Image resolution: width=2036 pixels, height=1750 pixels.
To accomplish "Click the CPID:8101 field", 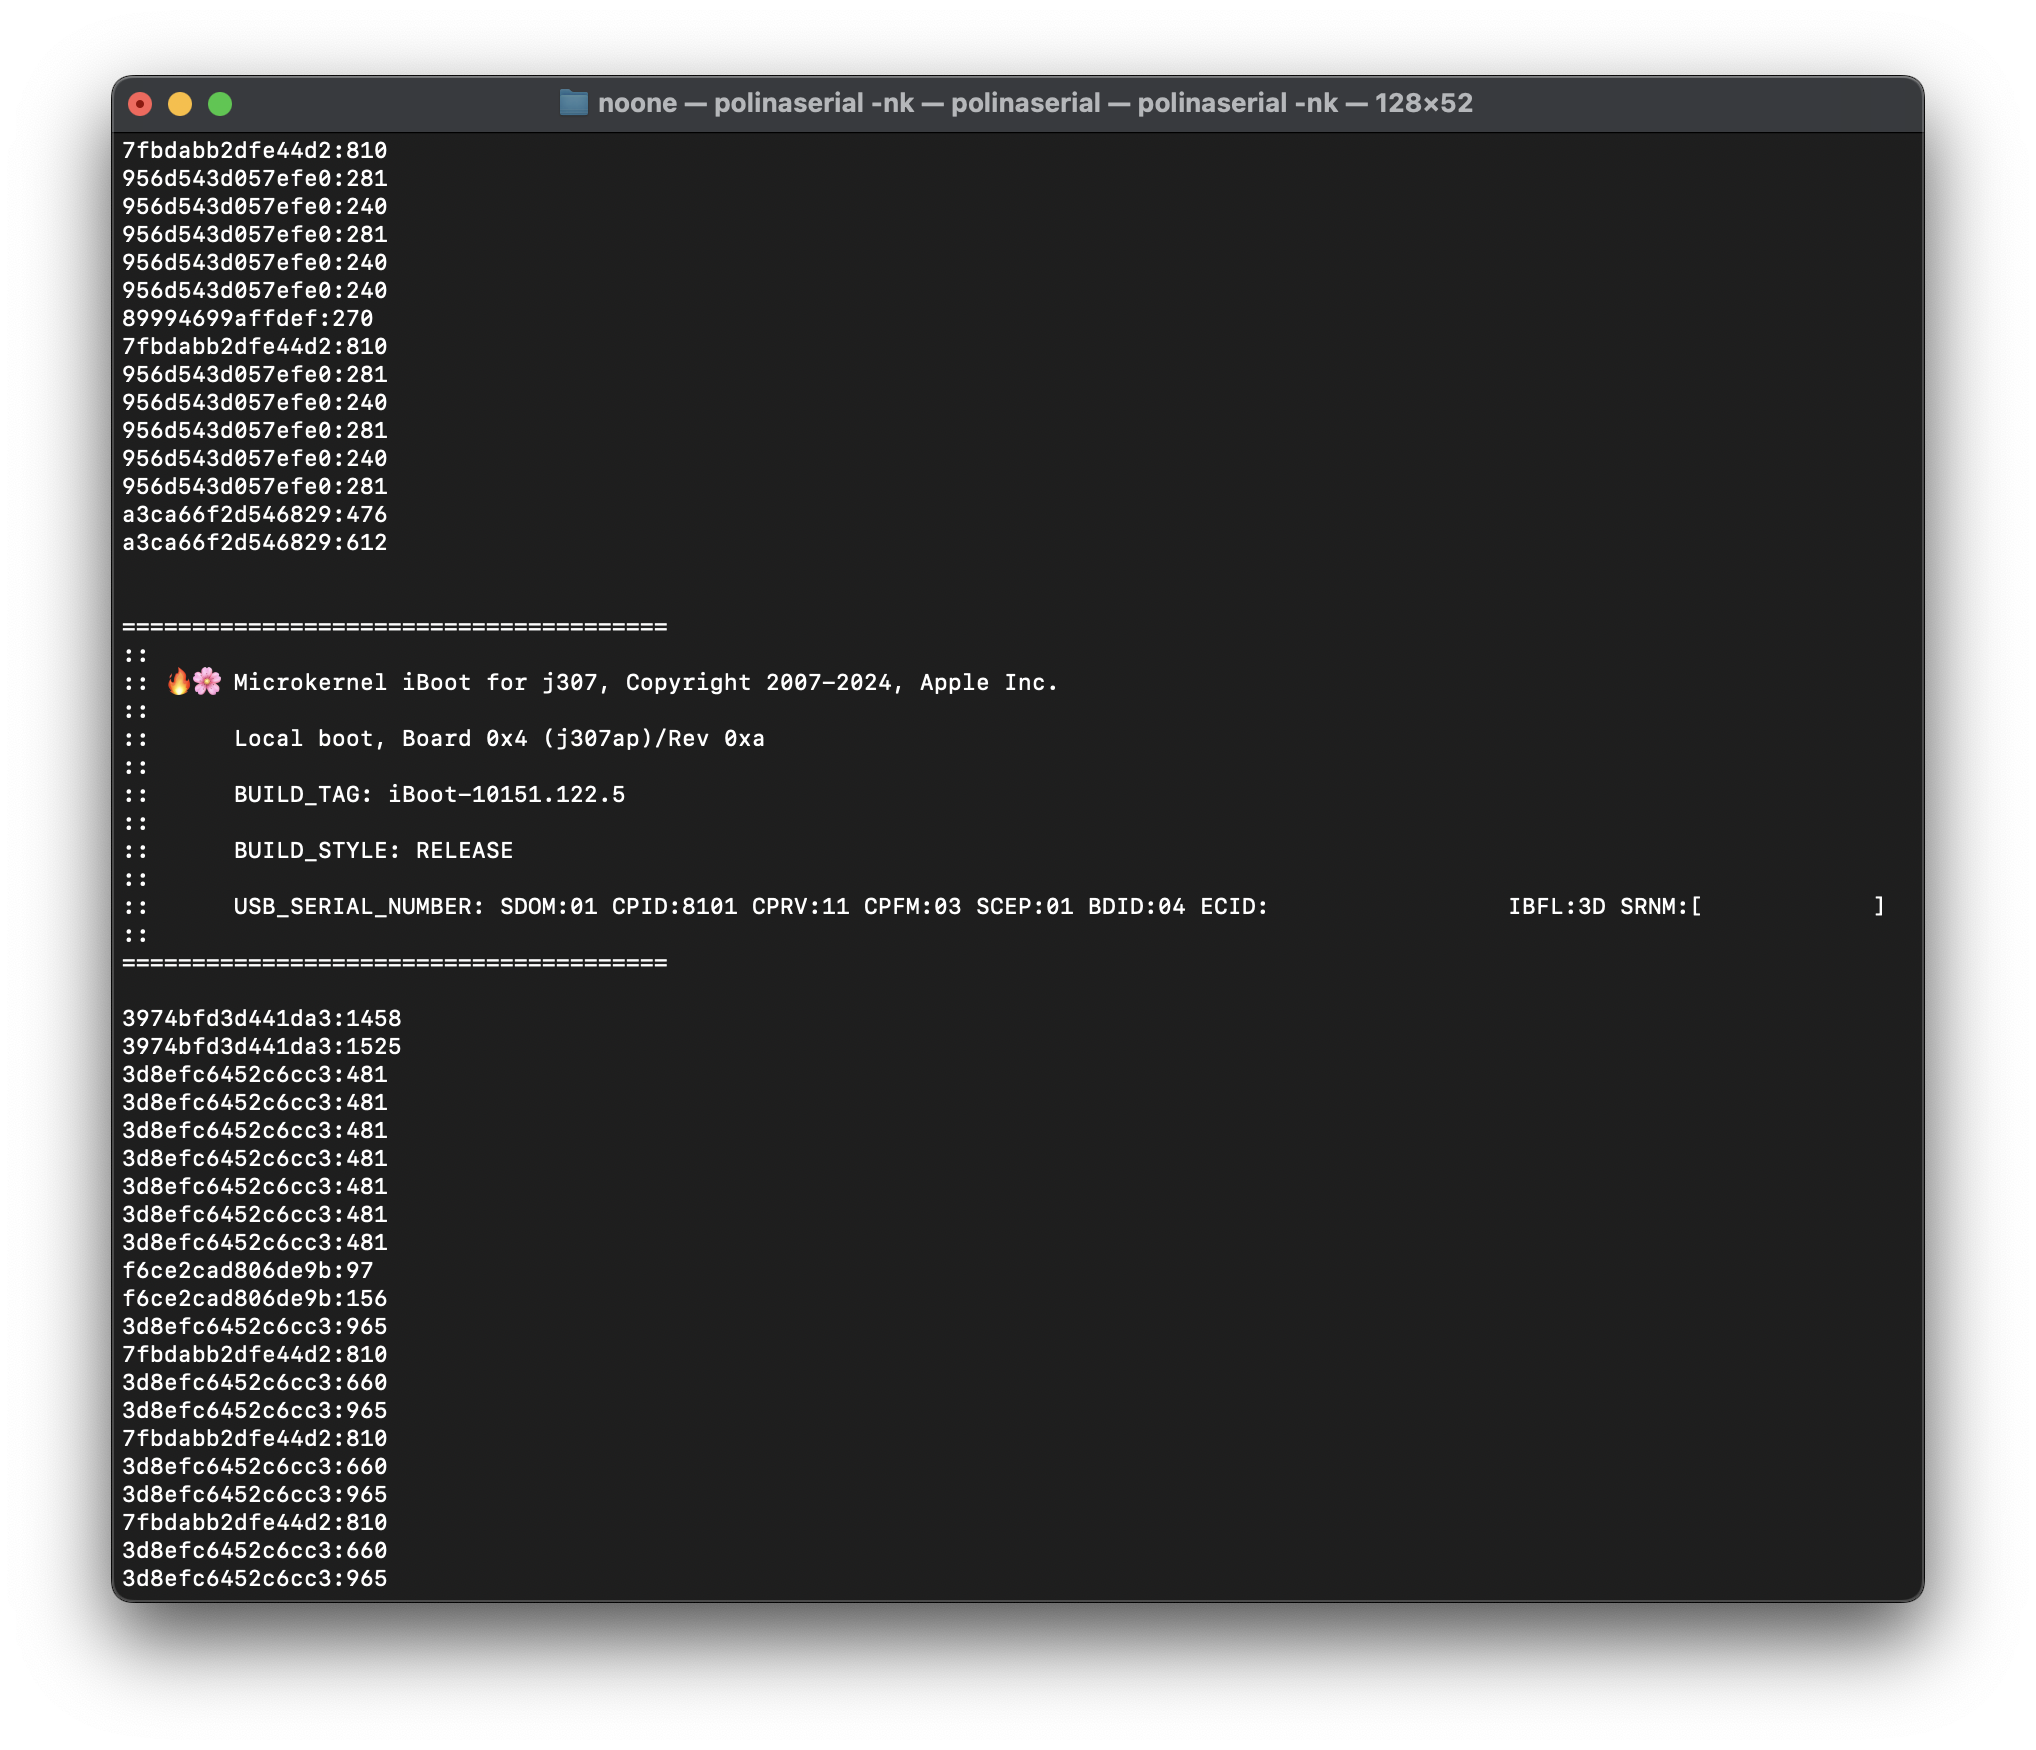I will coord(674,906).
